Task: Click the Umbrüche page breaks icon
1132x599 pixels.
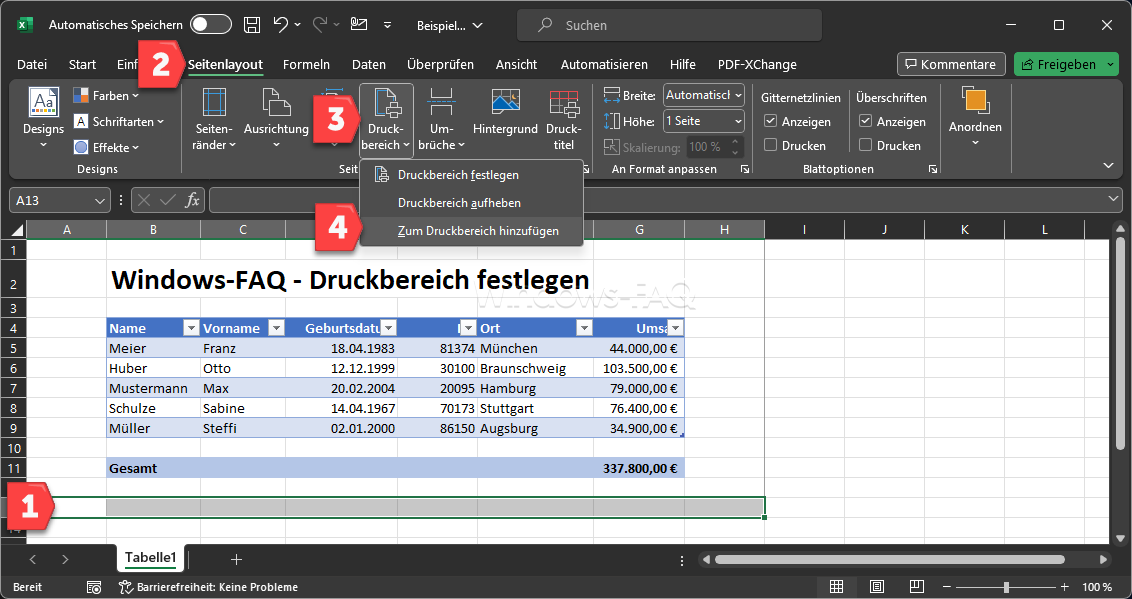Action: tap(441, 104)
